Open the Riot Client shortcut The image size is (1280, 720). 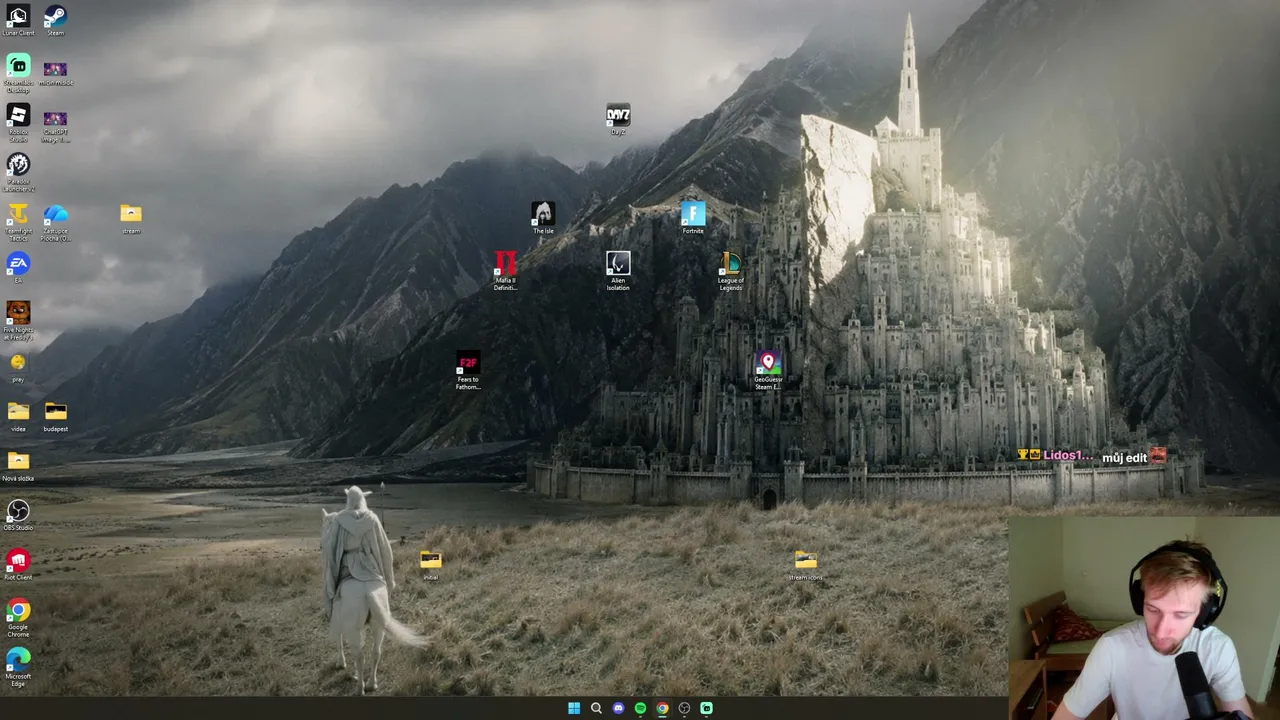coord(18,565)
